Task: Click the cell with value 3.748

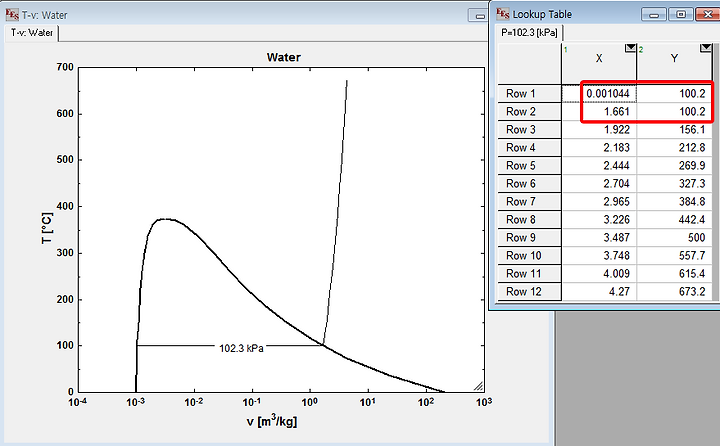Action: tap(599, 255)
